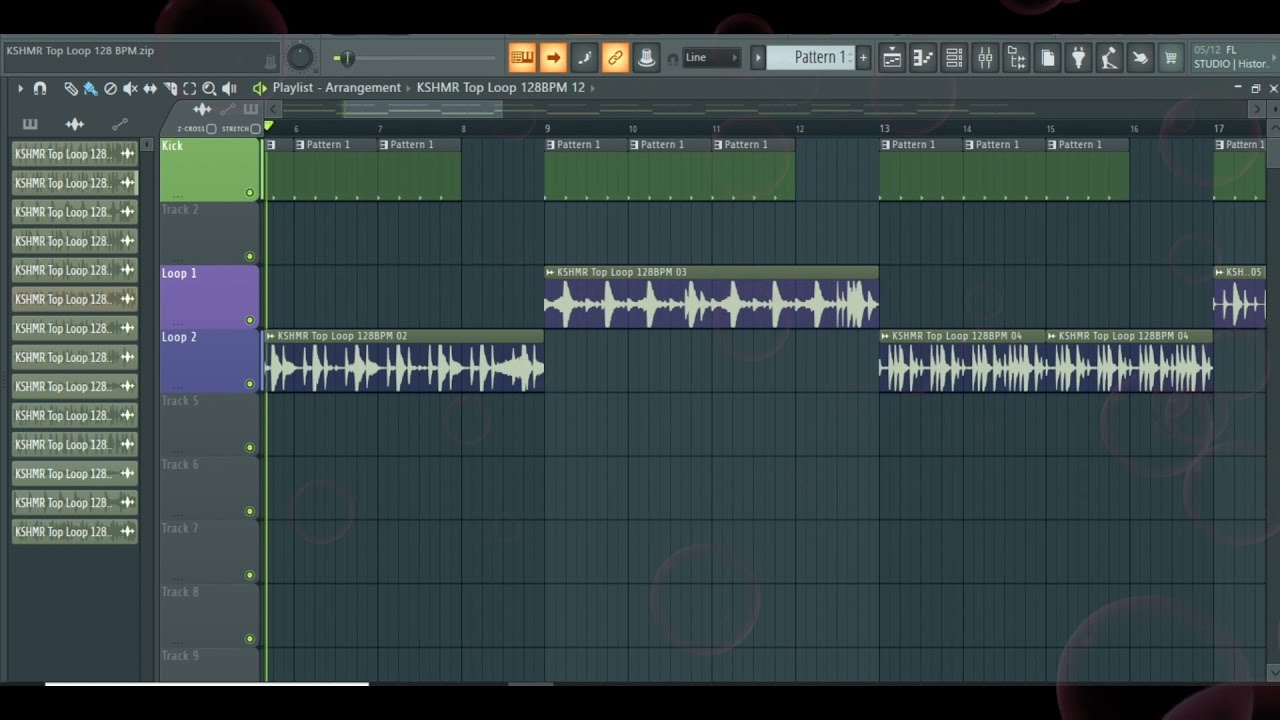1280x720 pixels.
Task: Select the Delete tool
Action: coord(110,88)
